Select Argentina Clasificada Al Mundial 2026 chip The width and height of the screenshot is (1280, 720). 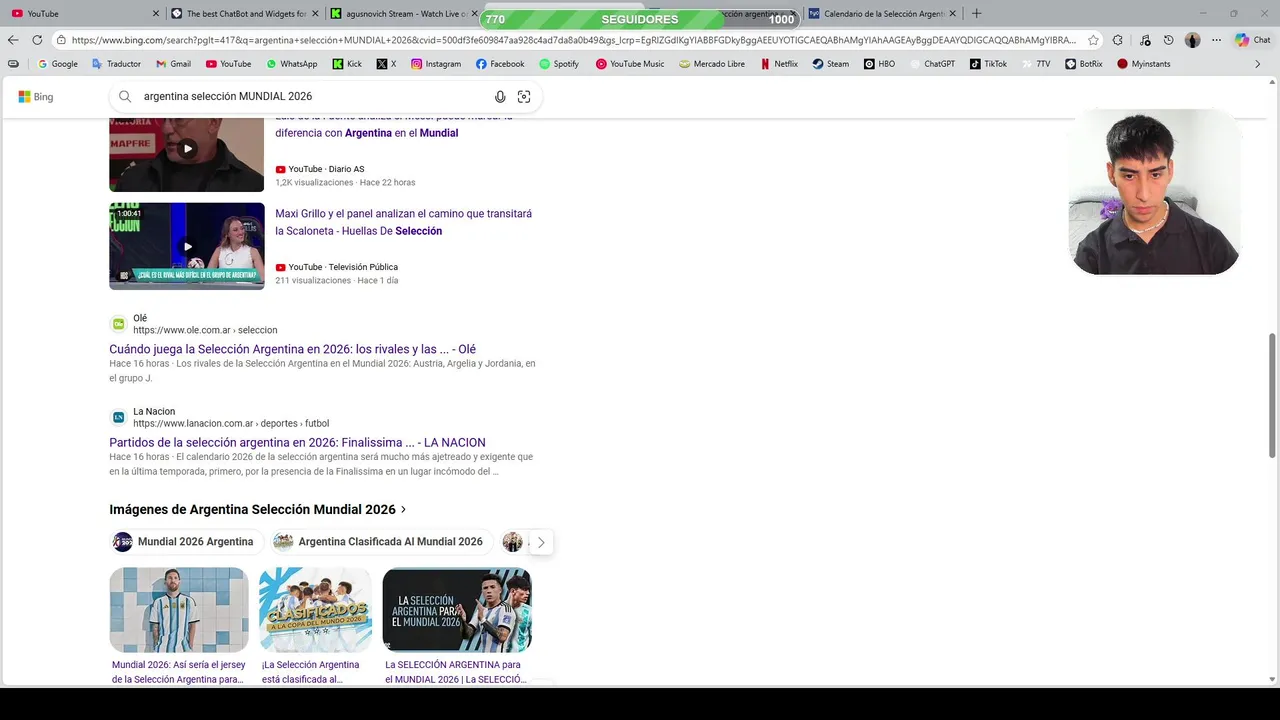[381, 542]
